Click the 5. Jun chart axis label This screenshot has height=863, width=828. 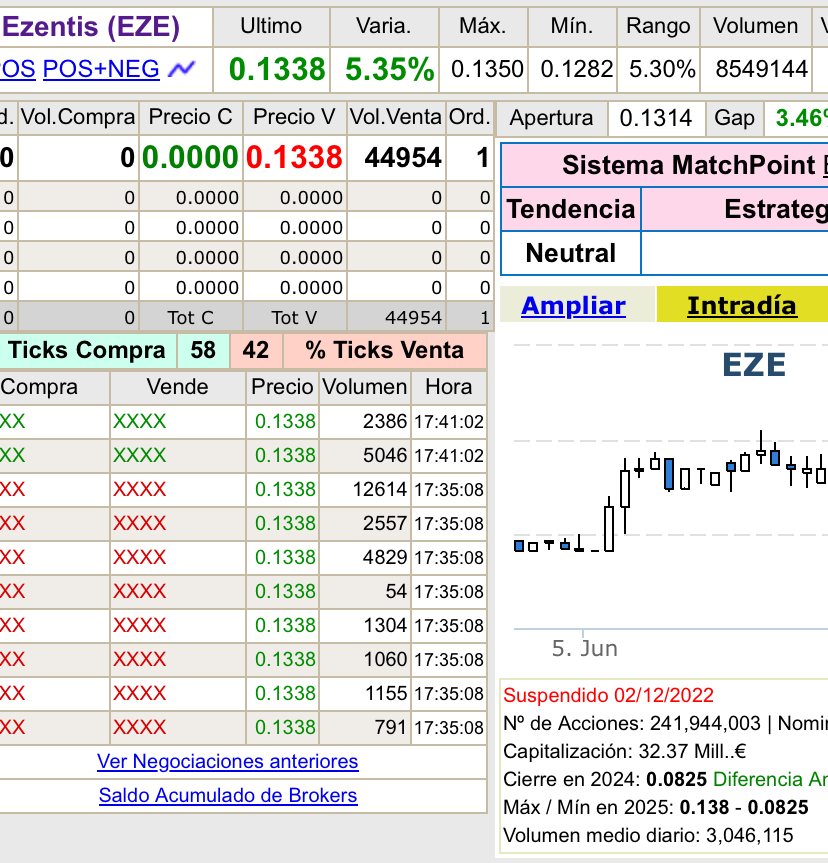[585, 648]
